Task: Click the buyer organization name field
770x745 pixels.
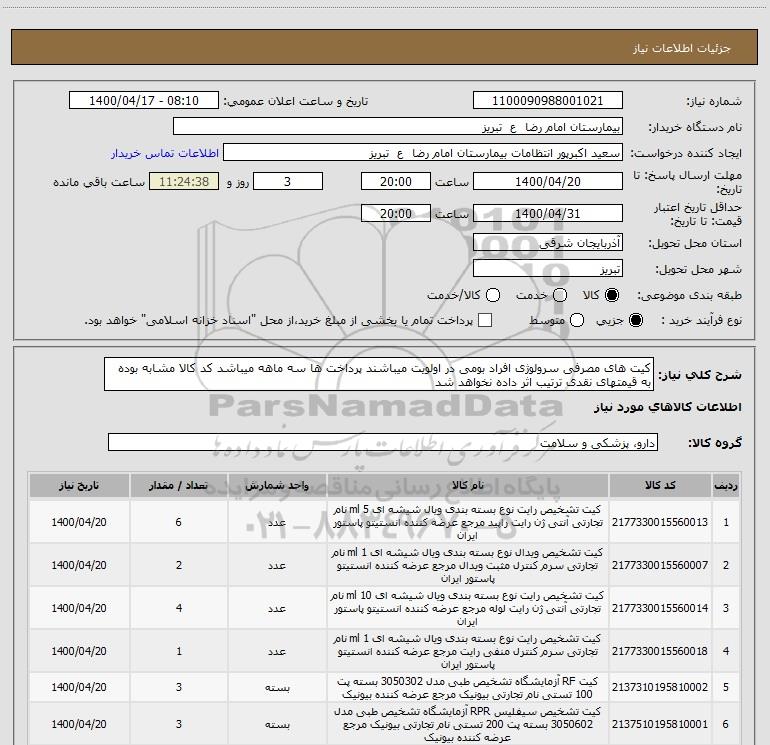Action: click(398, 127)
